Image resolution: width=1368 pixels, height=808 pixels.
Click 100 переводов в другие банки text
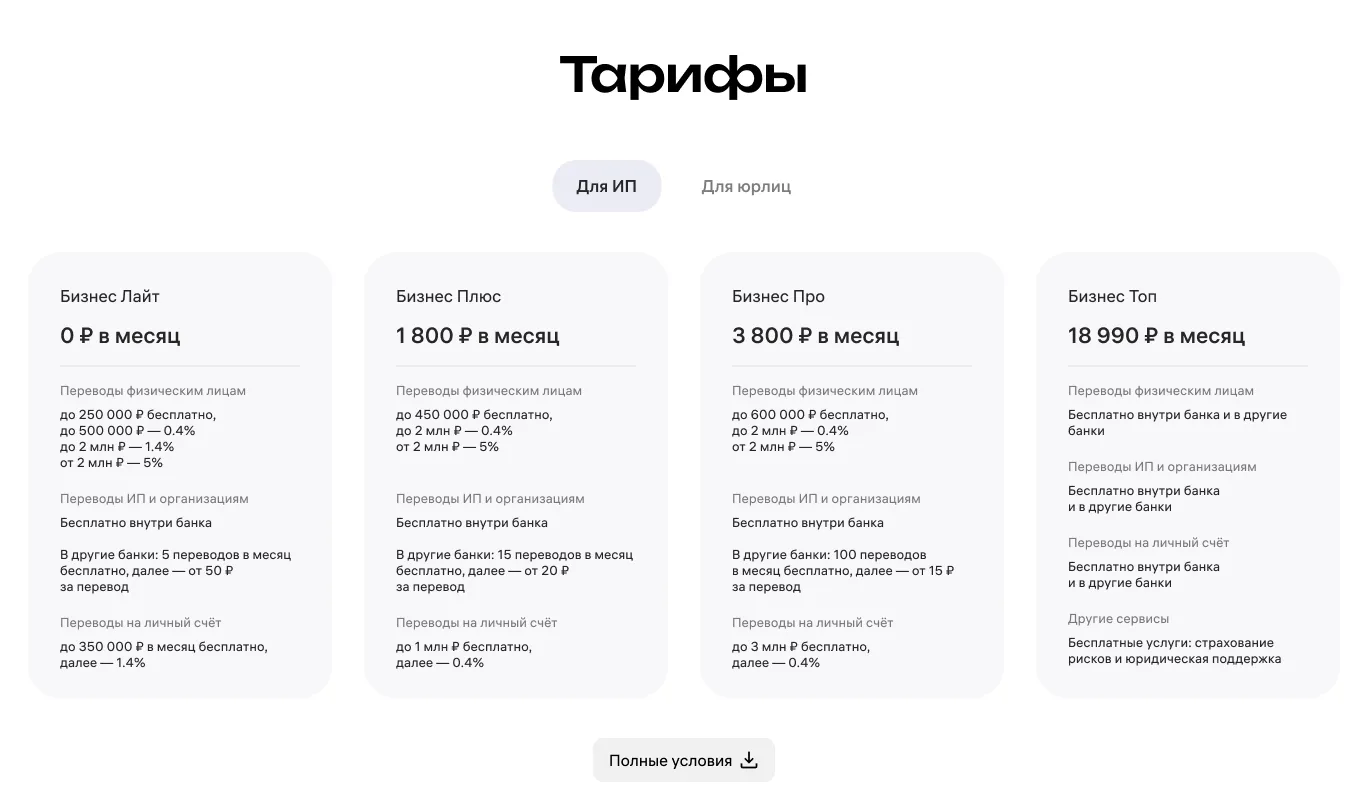click(x=843, y=571)
